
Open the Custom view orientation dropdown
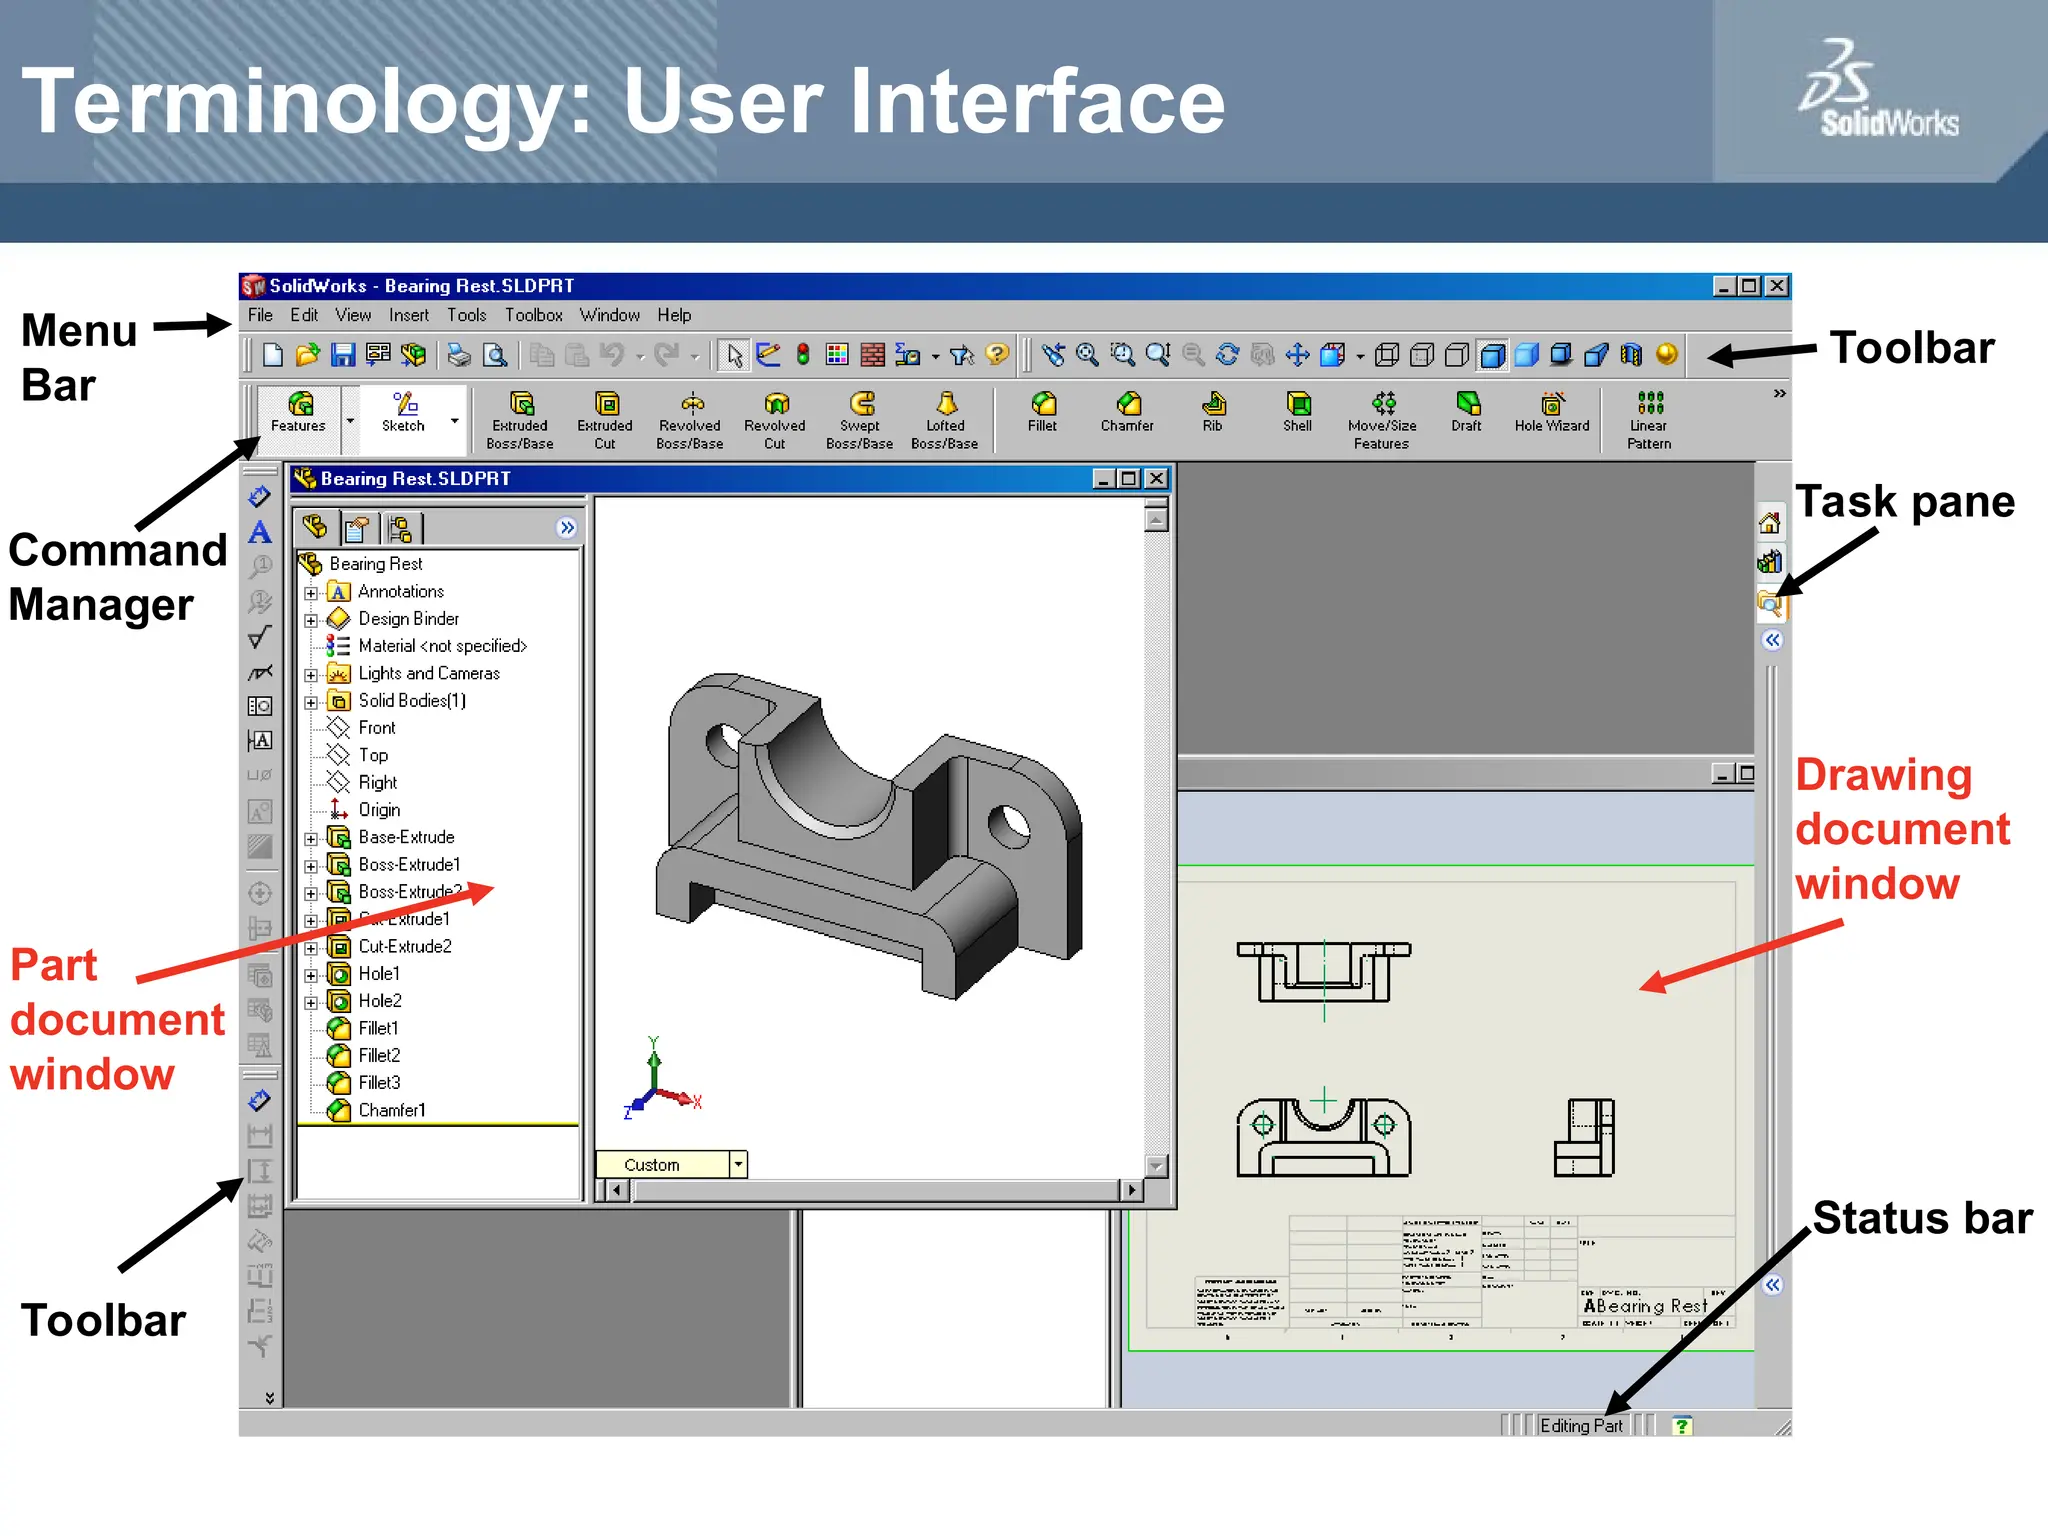(738, 1164)
